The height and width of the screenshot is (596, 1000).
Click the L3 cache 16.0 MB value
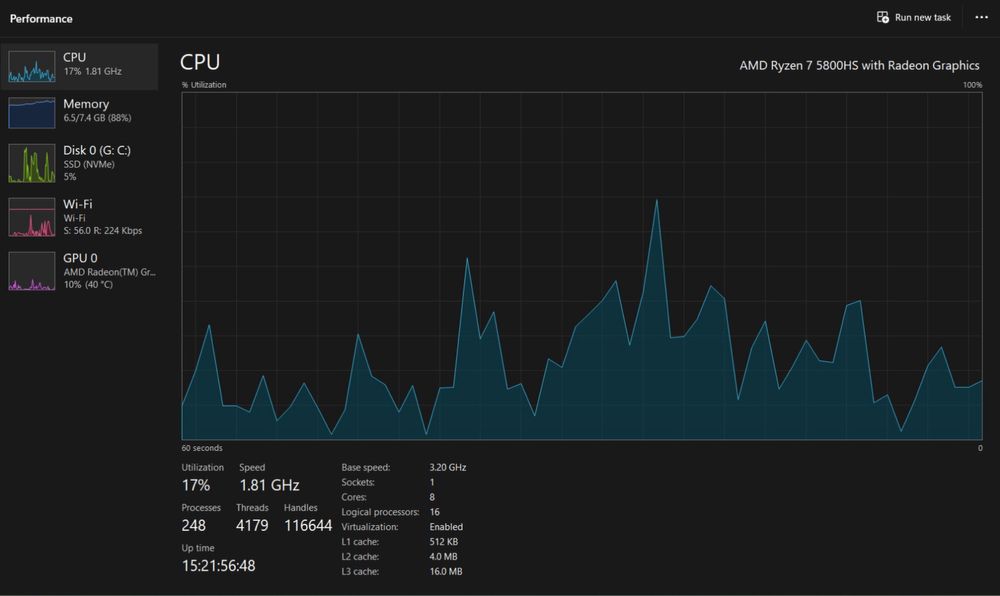(446, 571)
